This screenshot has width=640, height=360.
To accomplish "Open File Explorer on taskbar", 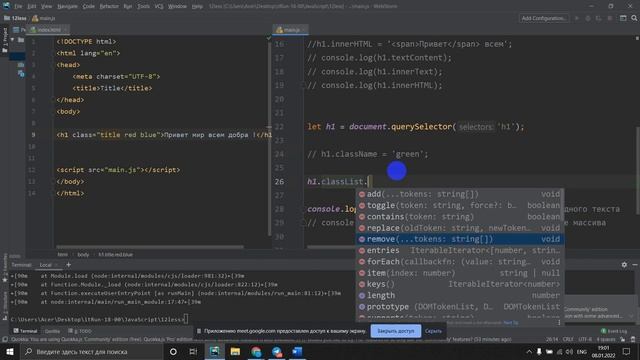I will tap(235, 351).
